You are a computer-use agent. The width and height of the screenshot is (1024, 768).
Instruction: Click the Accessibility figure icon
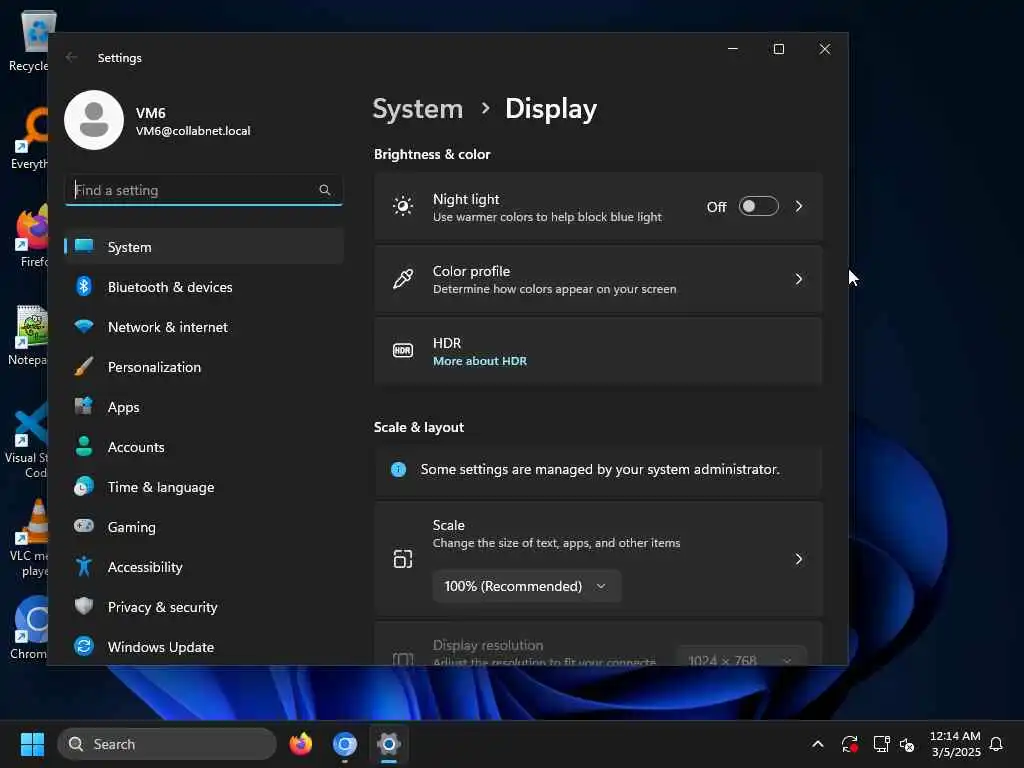click(84, 566)
